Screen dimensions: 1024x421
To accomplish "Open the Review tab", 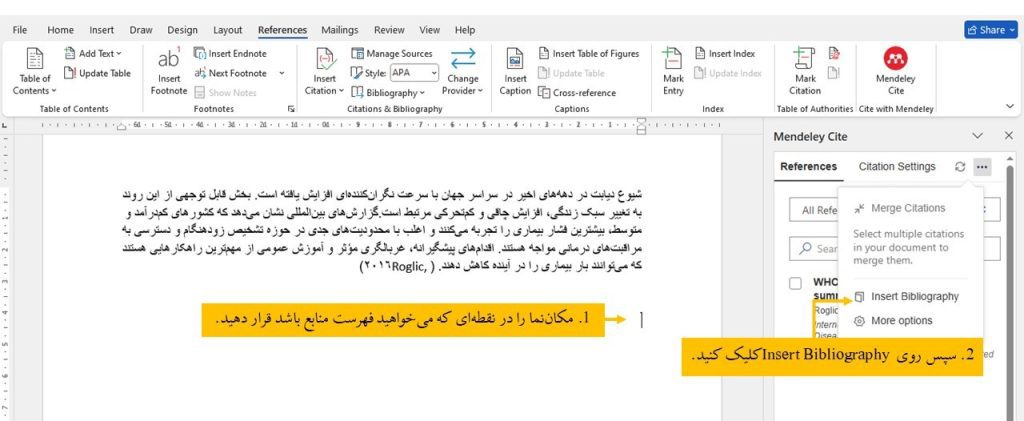I will coord(389,30).
